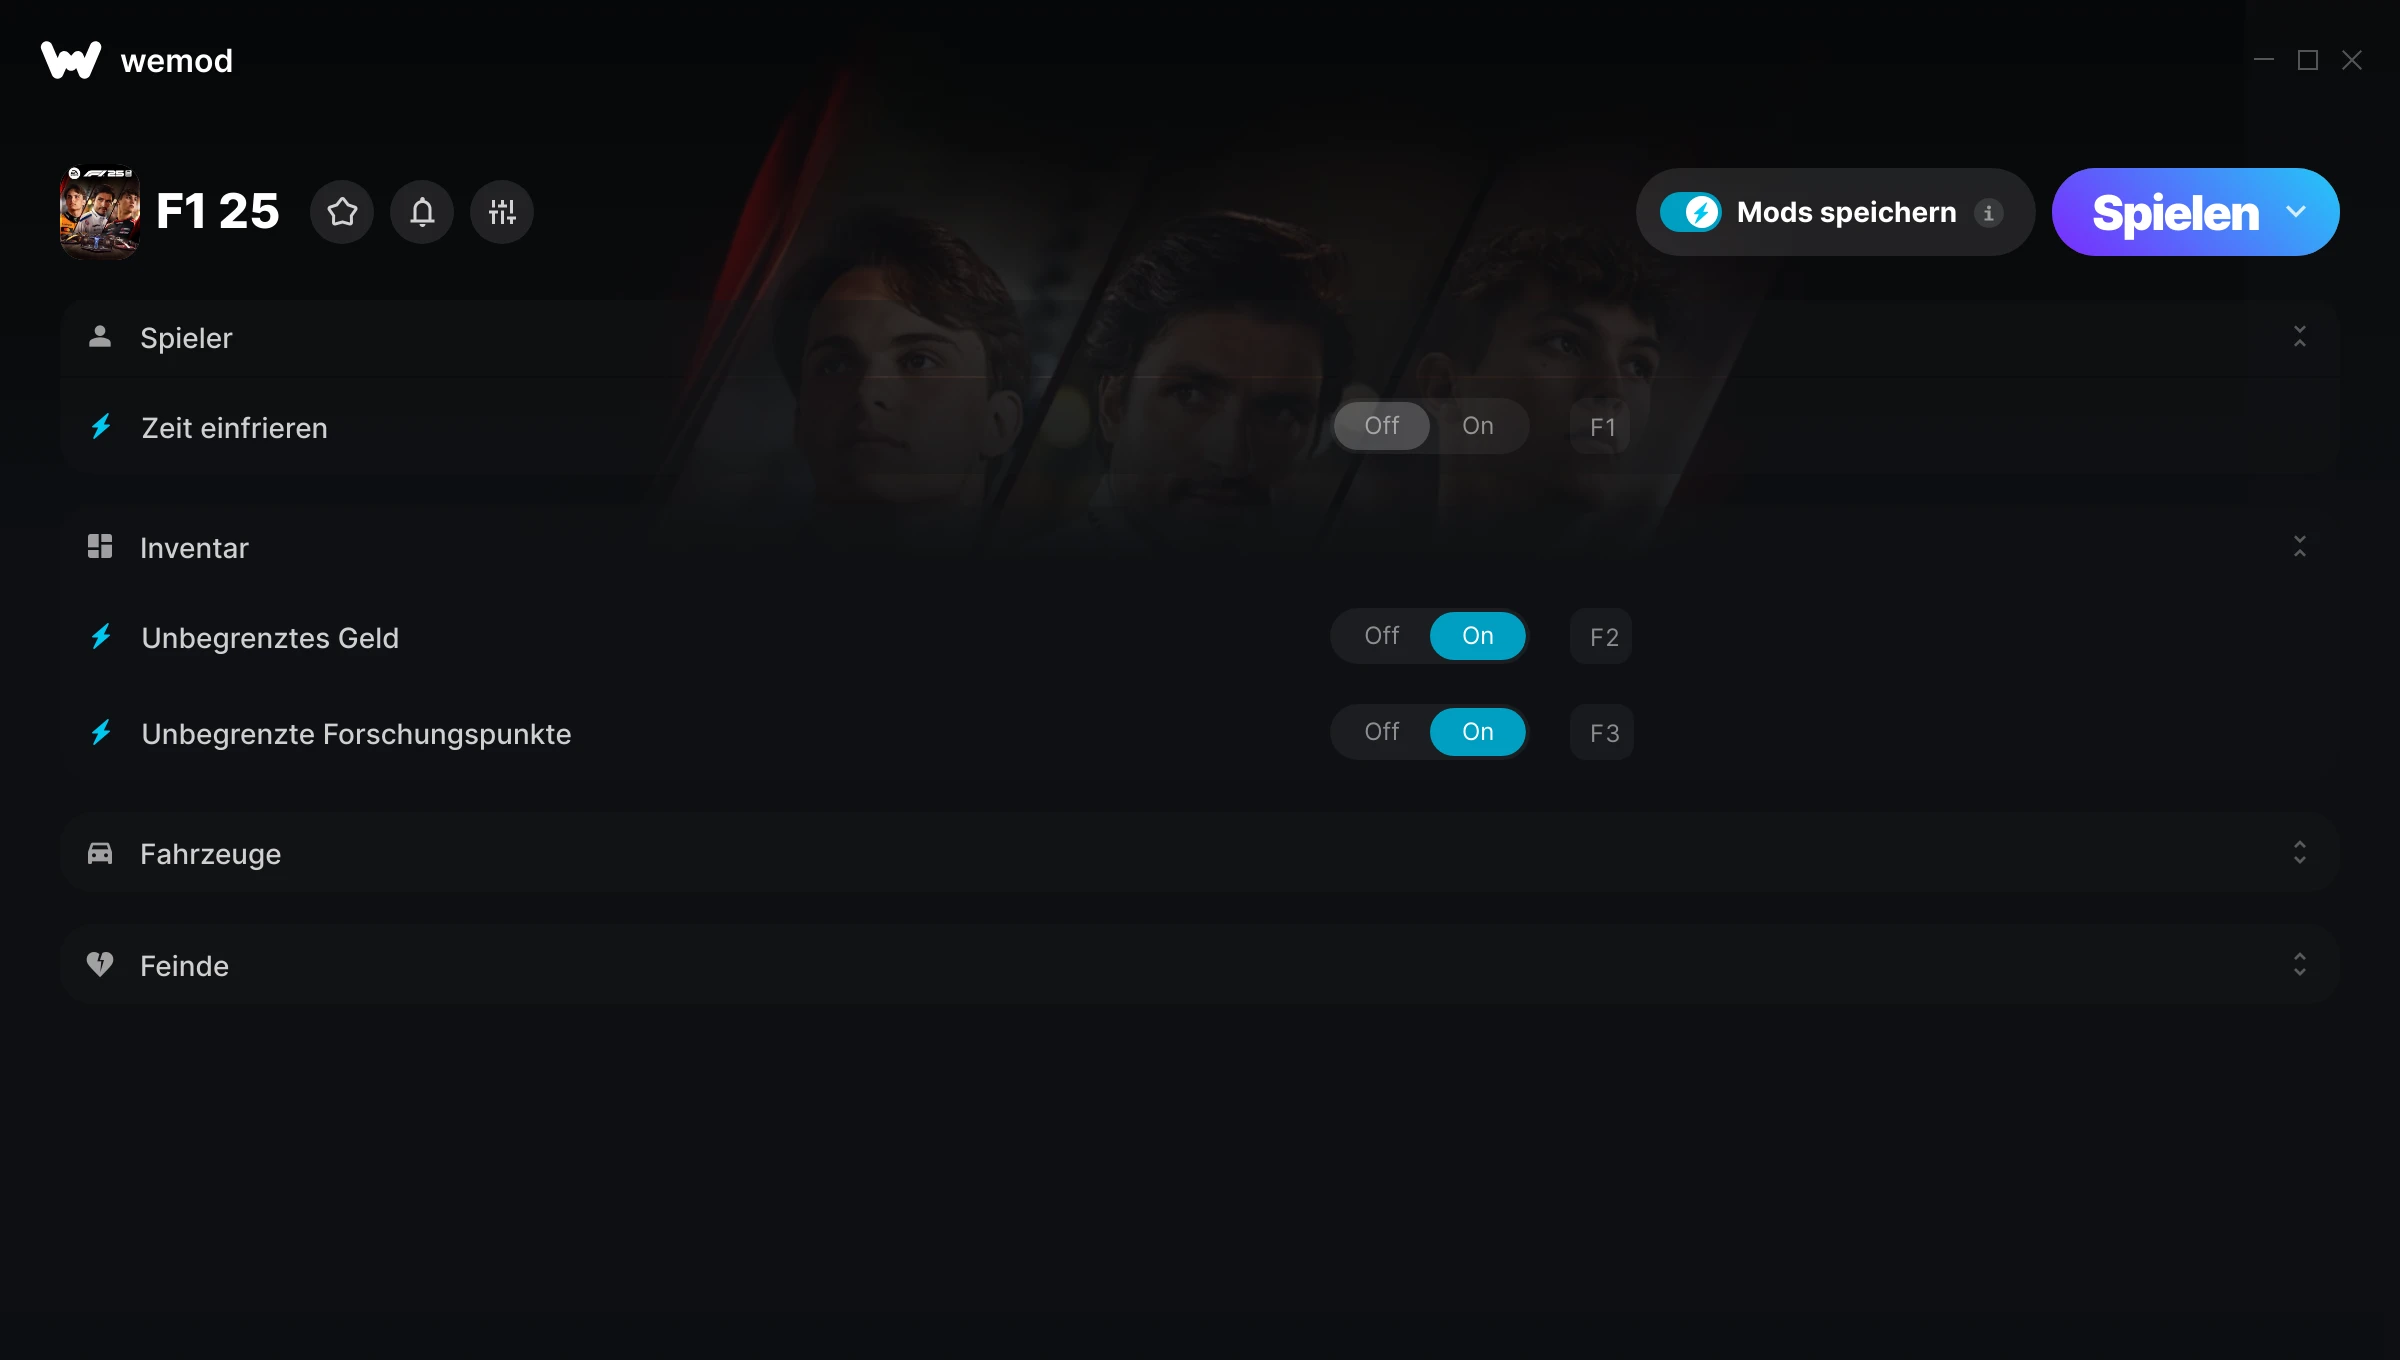Click the lightning icon next to Zeit einfrieren
Viewport: 2400px width, 1360px height.
pos(101,427)
